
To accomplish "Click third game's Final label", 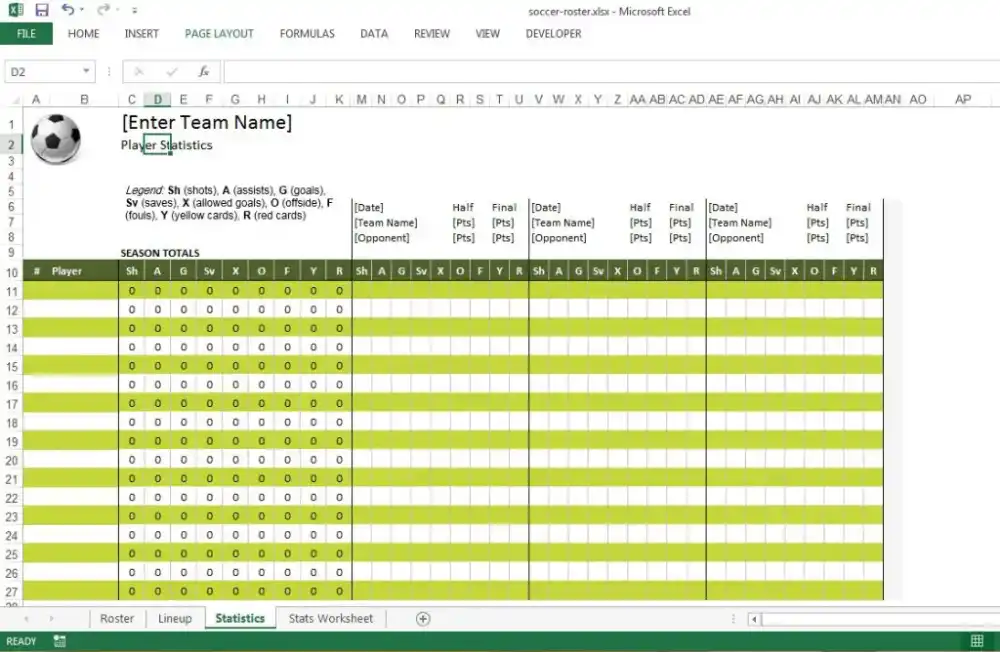I will pyautogui.click(x=858, y=207).
